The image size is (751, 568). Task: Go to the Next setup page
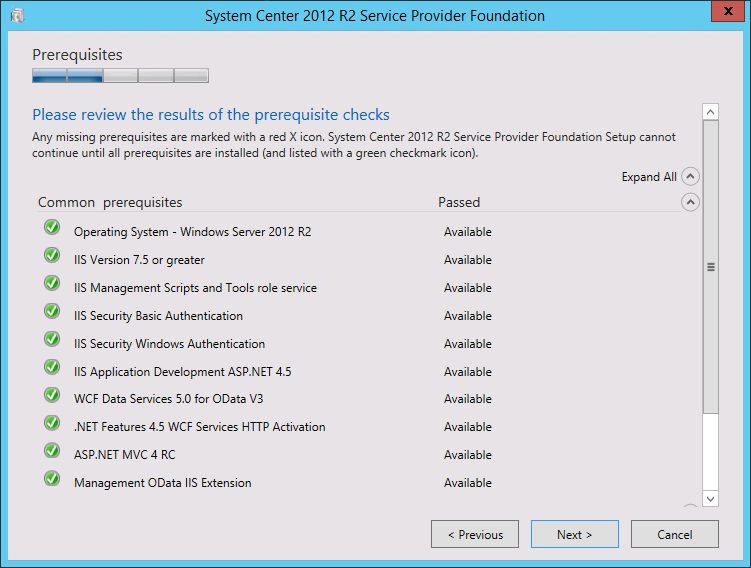[575, 534]
